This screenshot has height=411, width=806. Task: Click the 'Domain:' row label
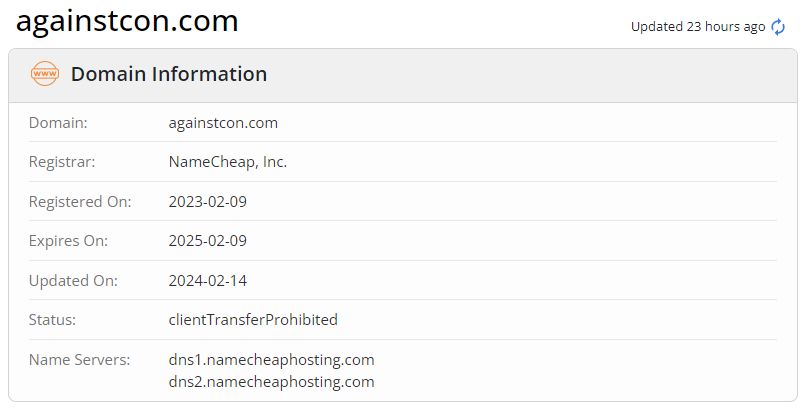pyautogui.click(x=58, y=123)
